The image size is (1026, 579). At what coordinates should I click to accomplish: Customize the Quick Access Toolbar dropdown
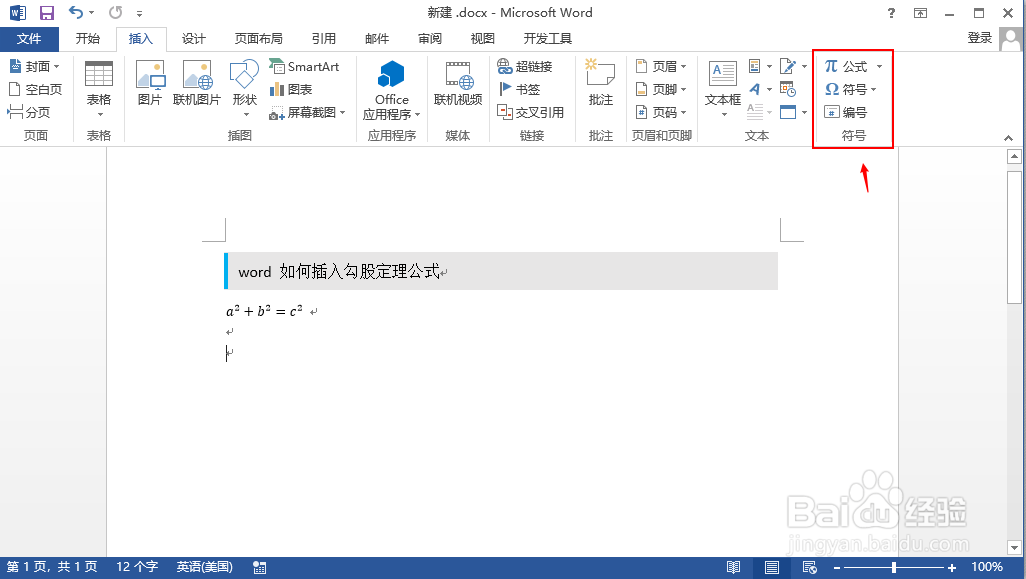tap(139, 13)
